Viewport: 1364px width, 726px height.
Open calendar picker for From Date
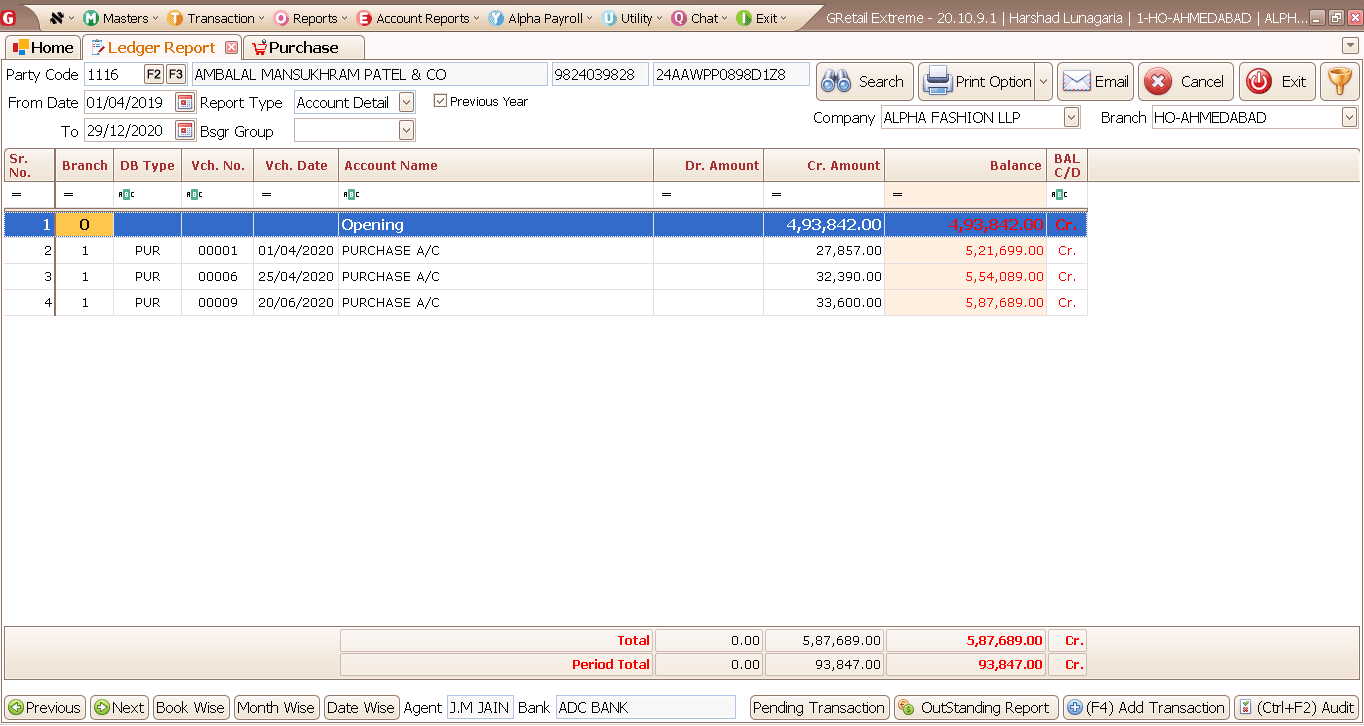point(185,102)
